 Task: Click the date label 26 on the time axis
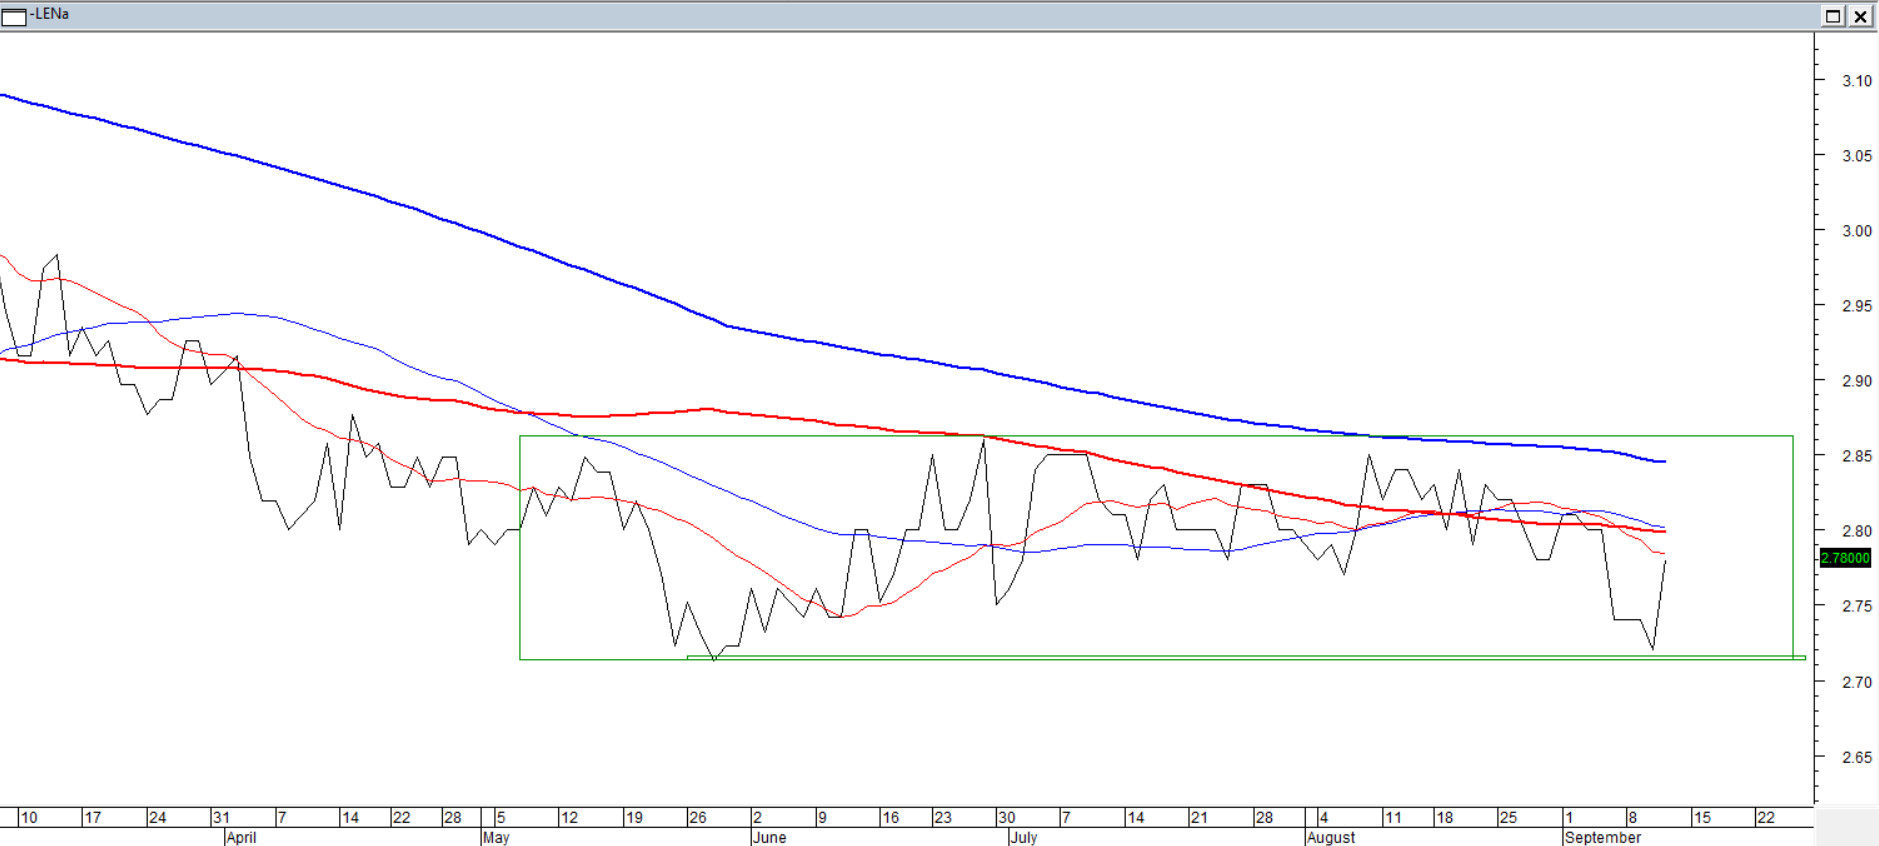coord(697,818)
